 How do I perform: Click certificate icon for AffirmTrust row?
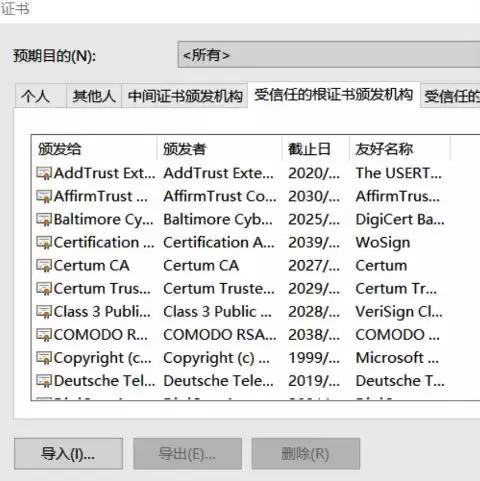pos(44,196)
